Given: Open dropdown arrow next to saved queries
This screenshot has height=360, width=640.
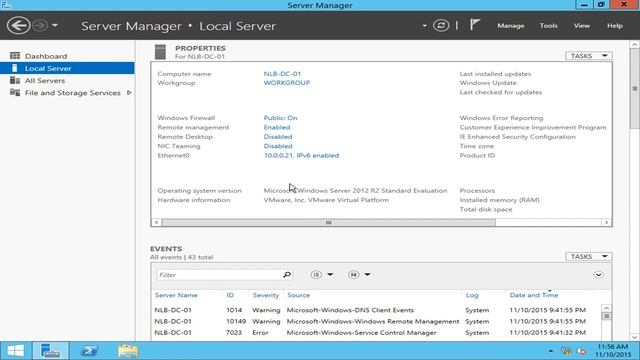Looking at the screenshot, I should tap(367, 275).
